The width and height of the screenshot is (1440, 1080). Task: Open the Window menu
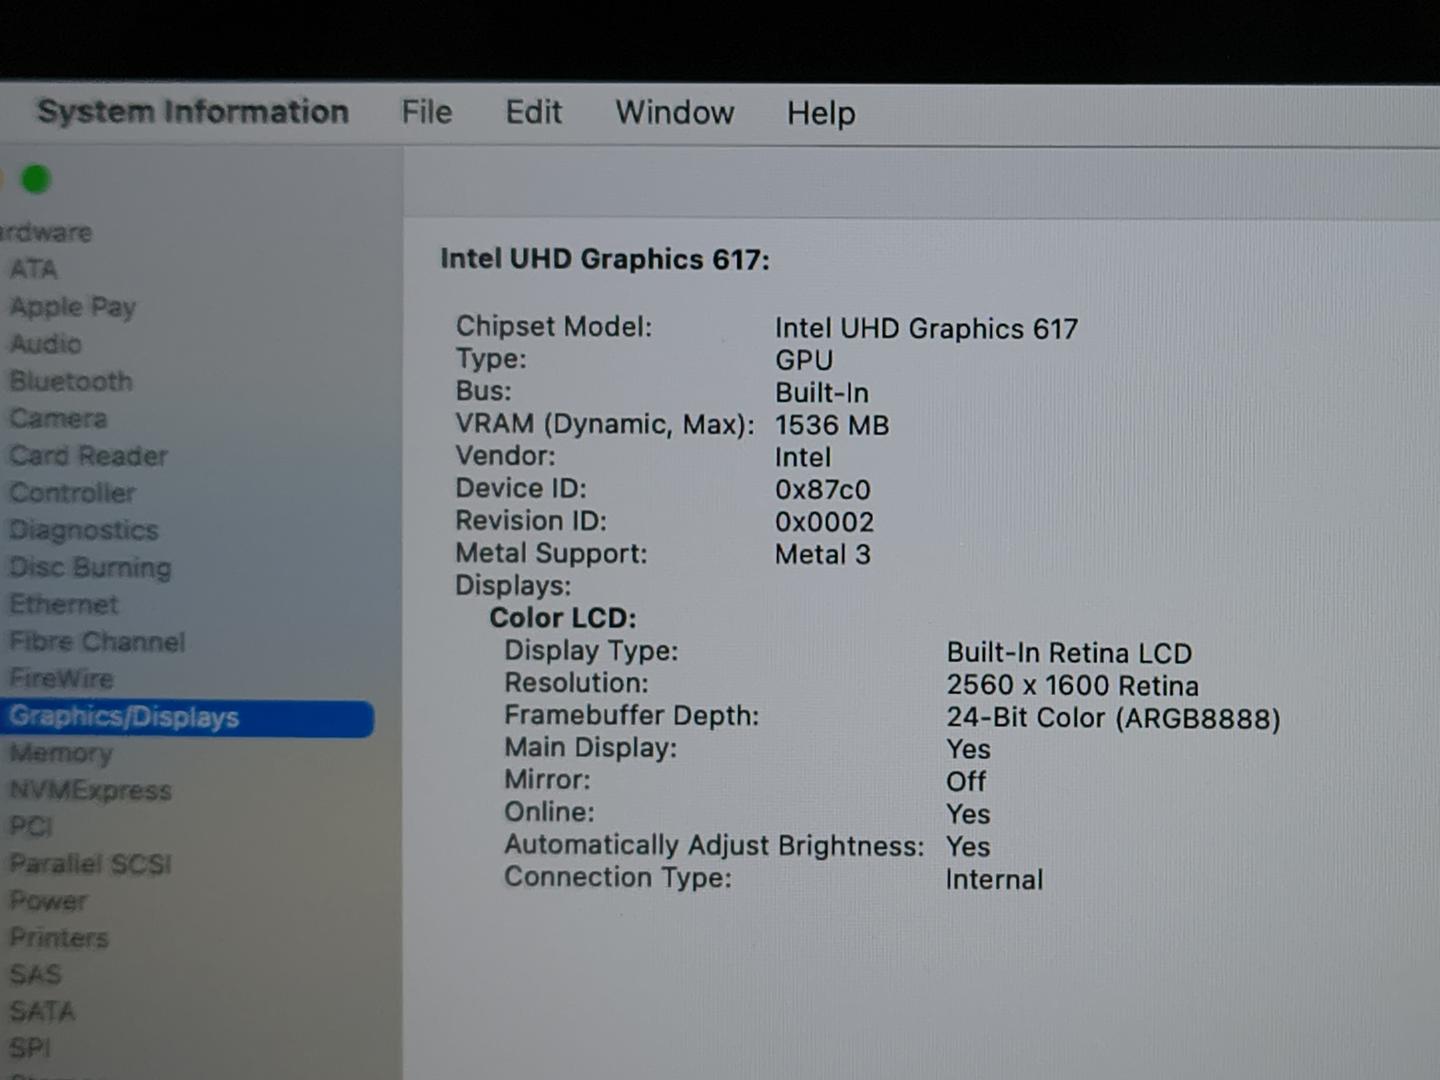674,112
